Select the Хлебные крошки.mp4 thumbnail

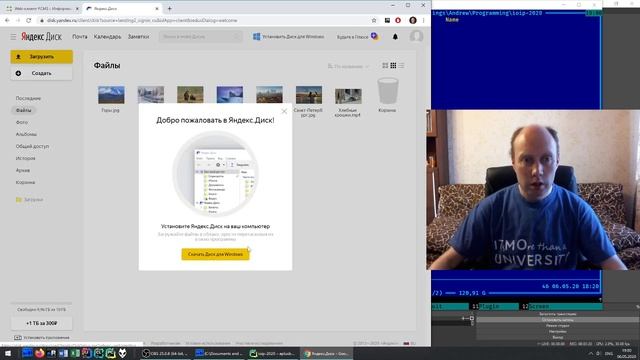coord(348,96)
